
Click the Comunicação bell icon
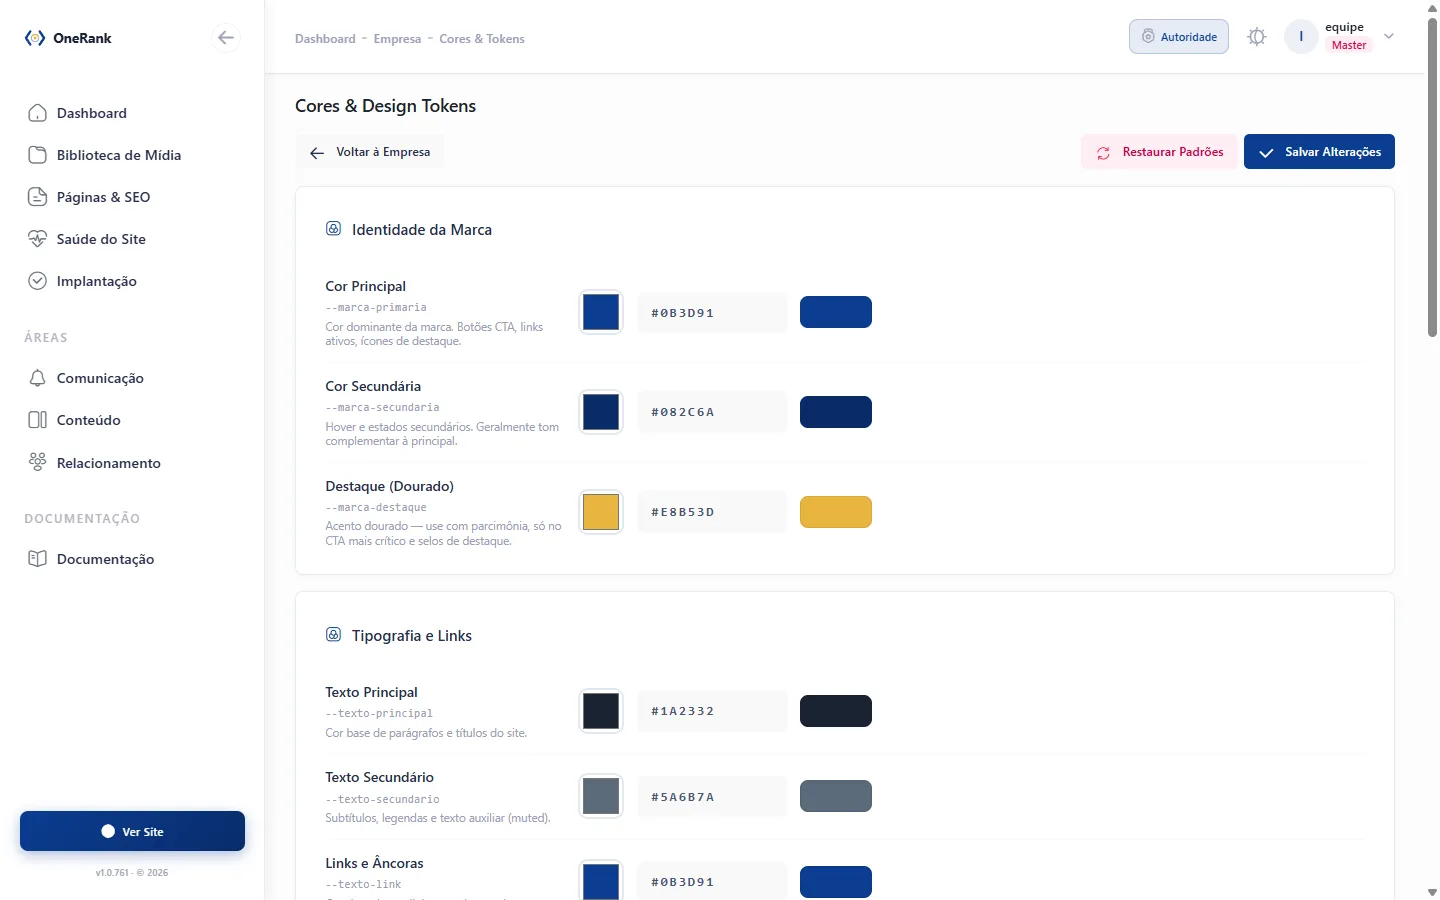point(38,378)
